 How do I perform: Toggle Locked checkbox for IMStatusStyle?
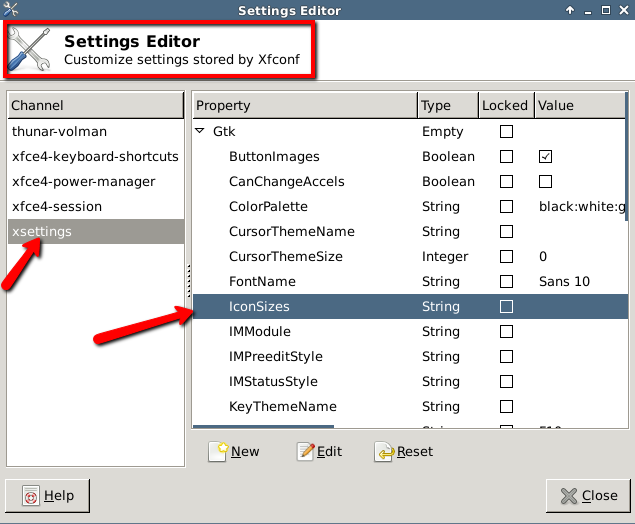506,381
